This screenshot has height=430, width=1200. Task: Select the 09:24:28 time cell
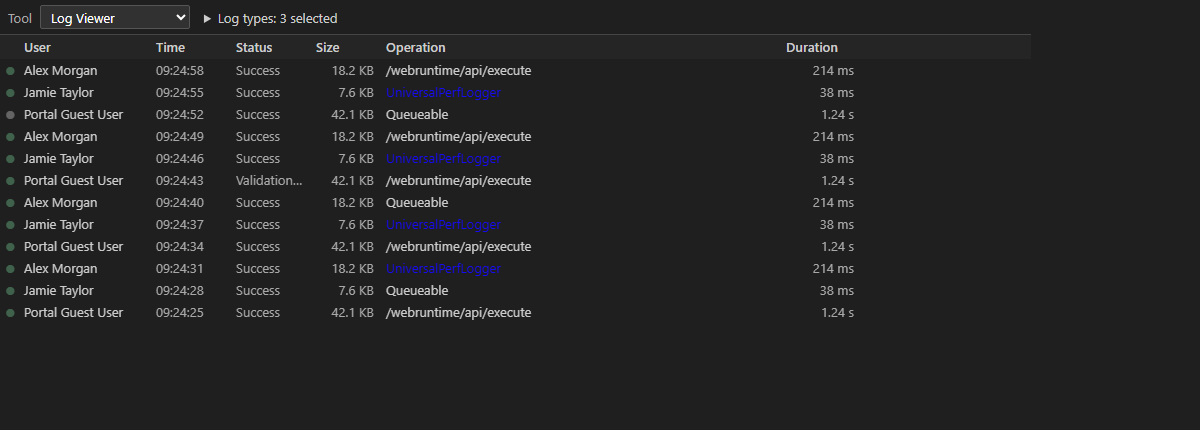tap(180, 291)
